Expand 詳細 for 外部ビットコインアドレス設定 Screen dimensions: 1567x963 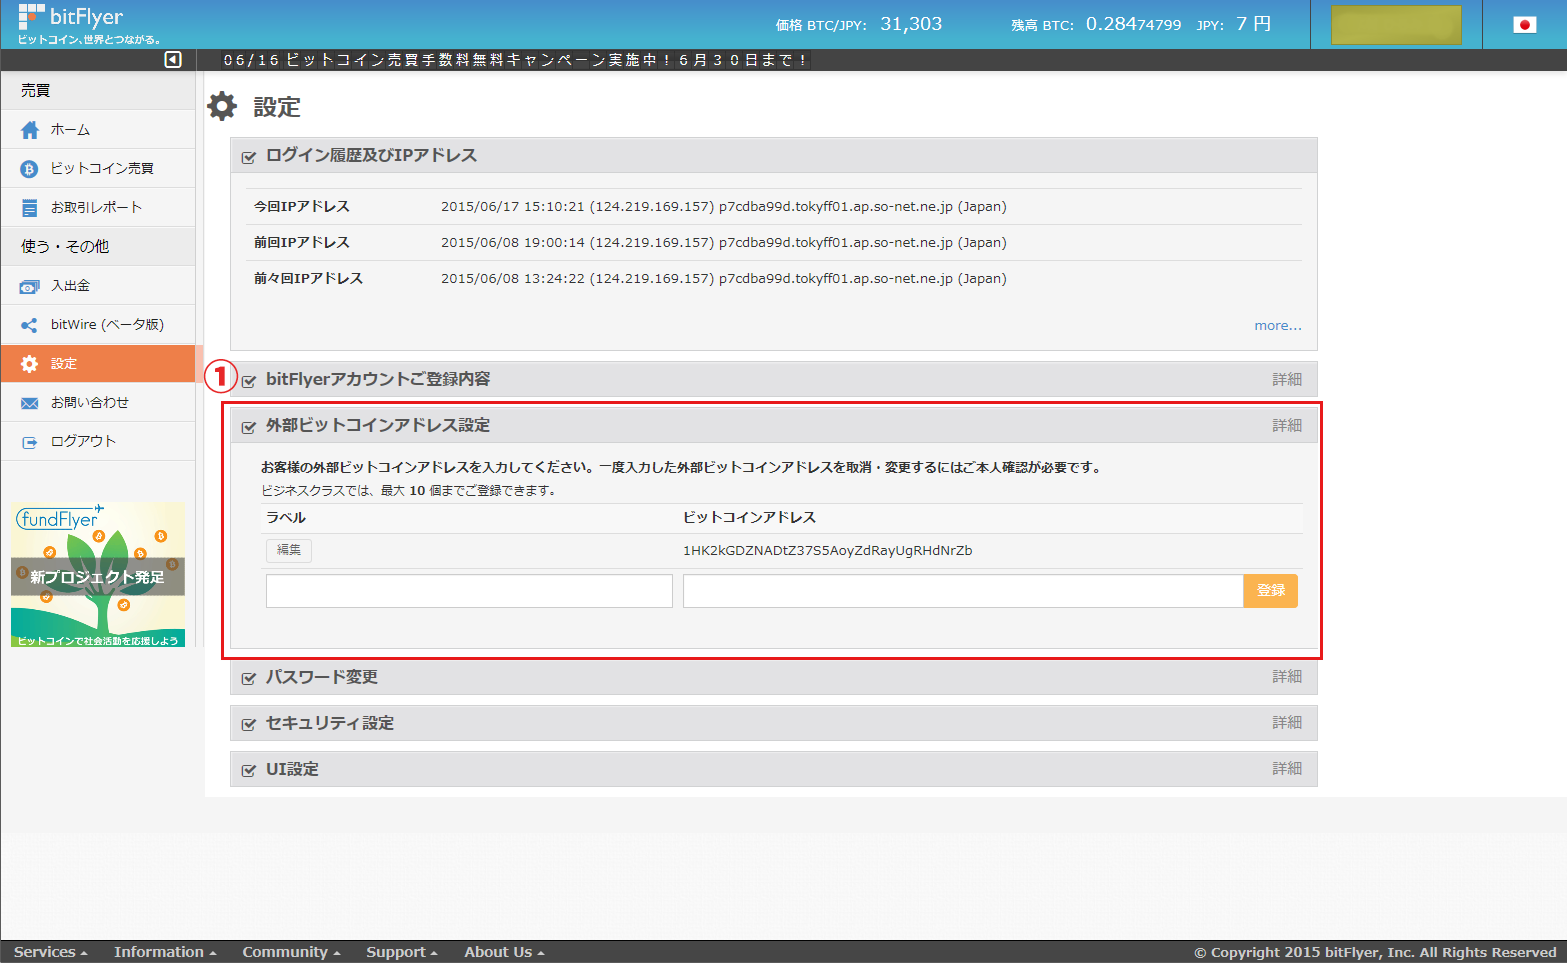pyautogui.click(x=1287, y=426)
